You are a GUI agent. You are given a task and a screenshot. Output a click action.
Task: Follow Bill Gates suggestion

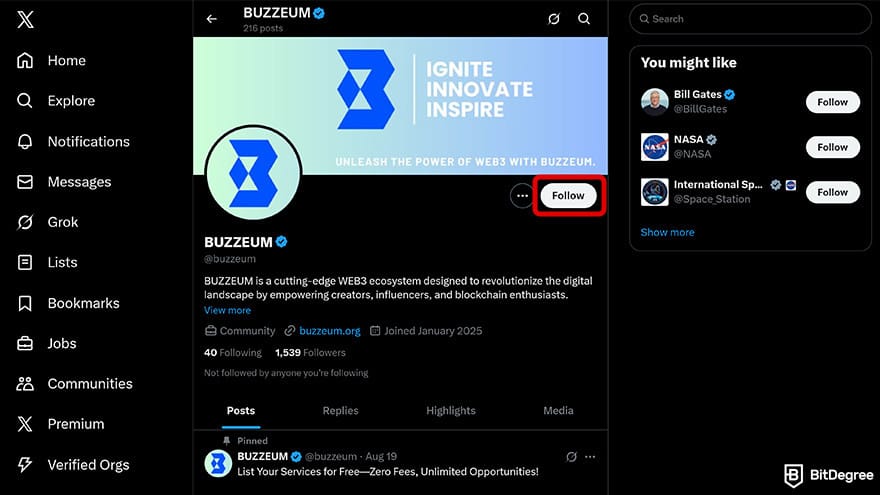tap(832, 102)
